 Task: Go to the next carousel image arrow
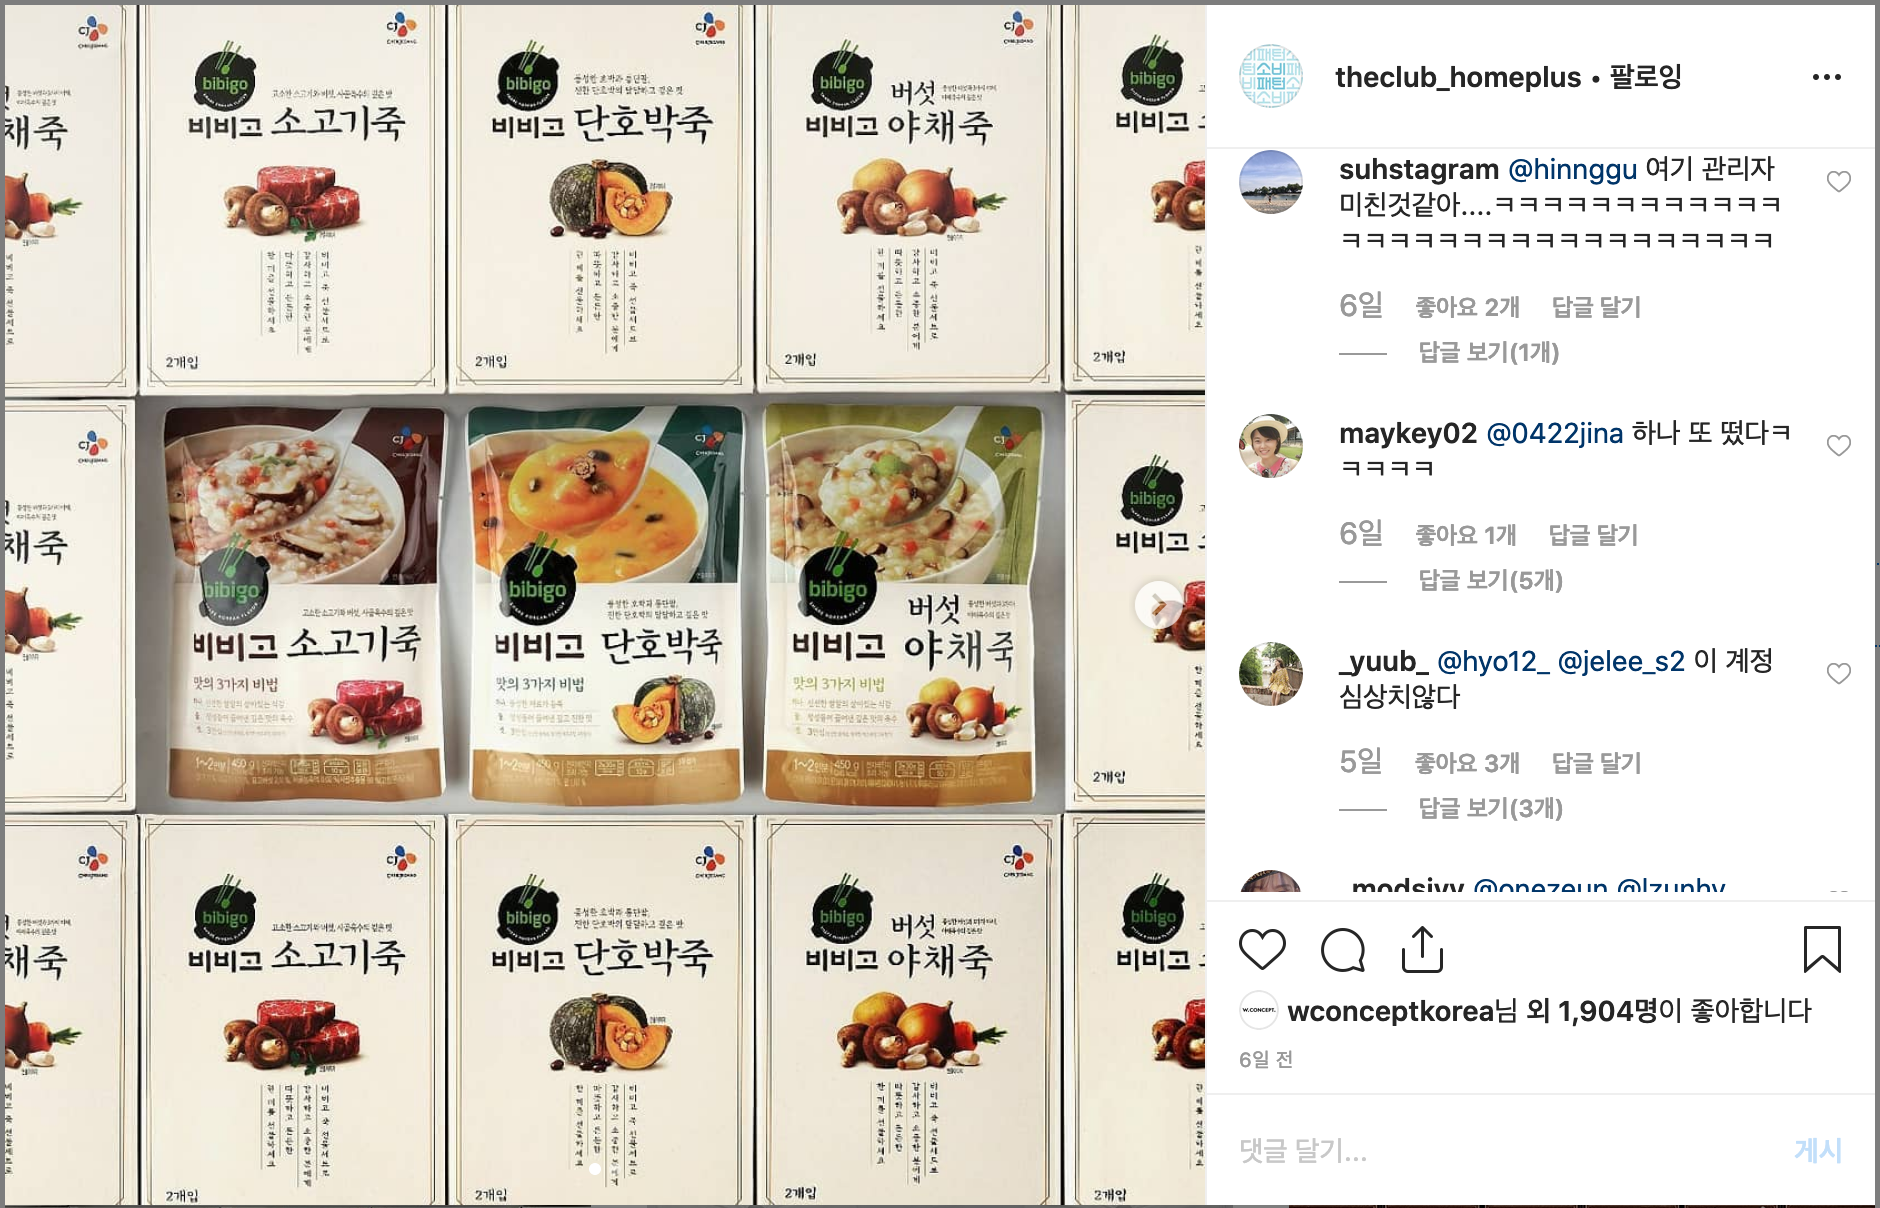1159,605
